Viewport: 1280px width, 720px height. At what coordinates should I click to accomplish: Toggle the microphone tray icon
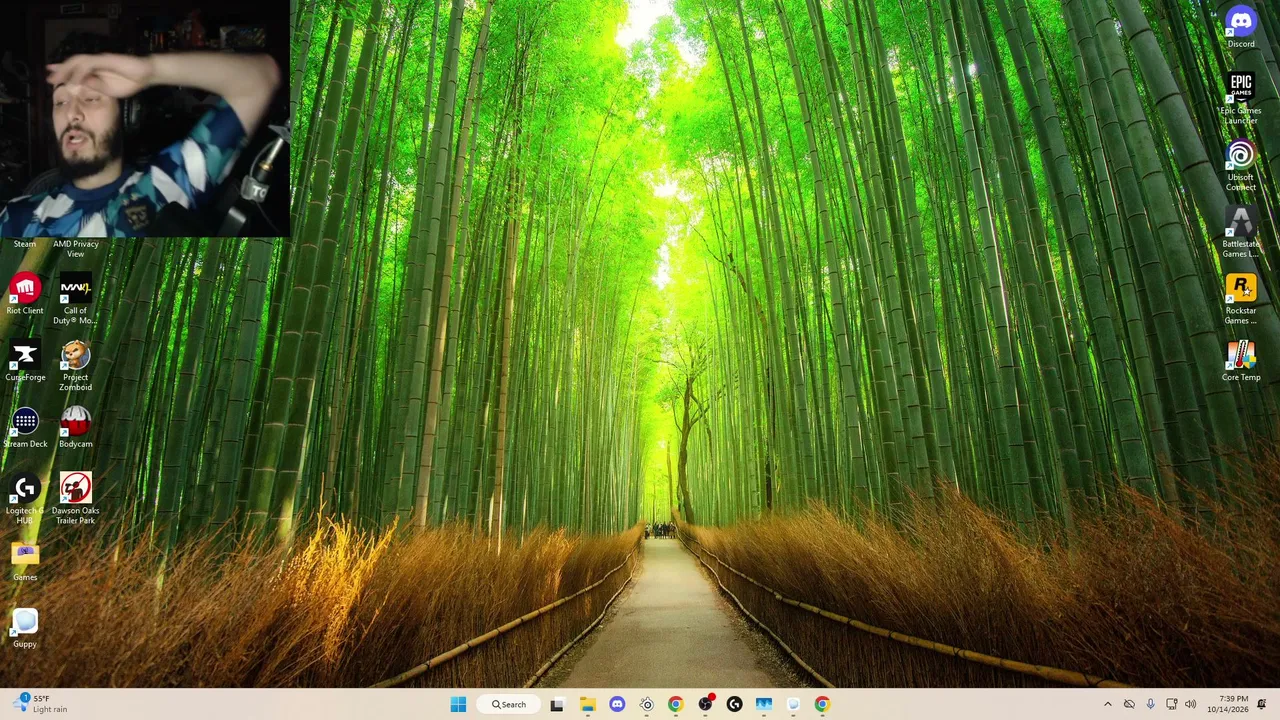[x=1150, y=704]
